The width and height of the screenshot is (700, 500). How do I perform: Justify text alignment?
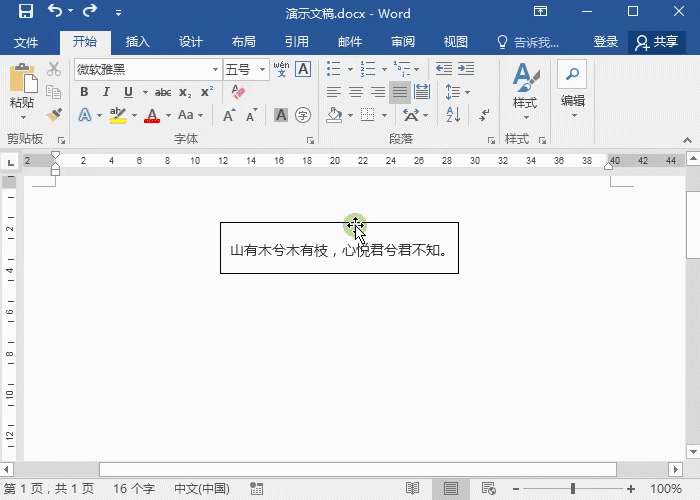[x=400, y=92]
